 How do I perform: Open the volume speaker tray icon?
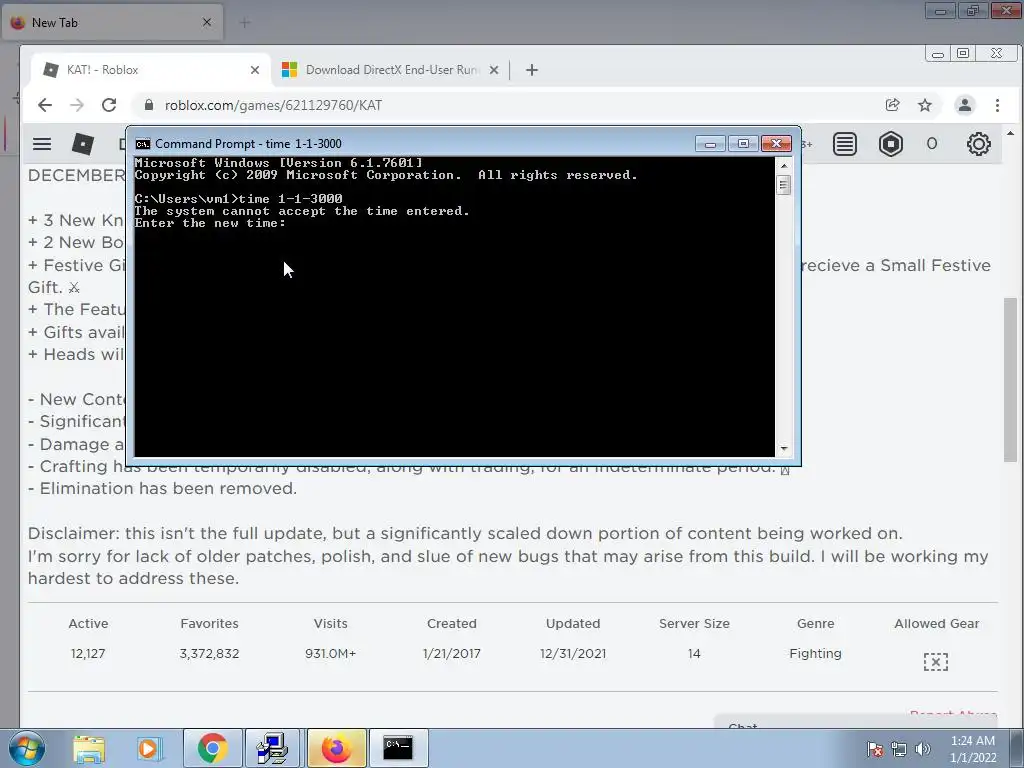click(x=923, y=749)
